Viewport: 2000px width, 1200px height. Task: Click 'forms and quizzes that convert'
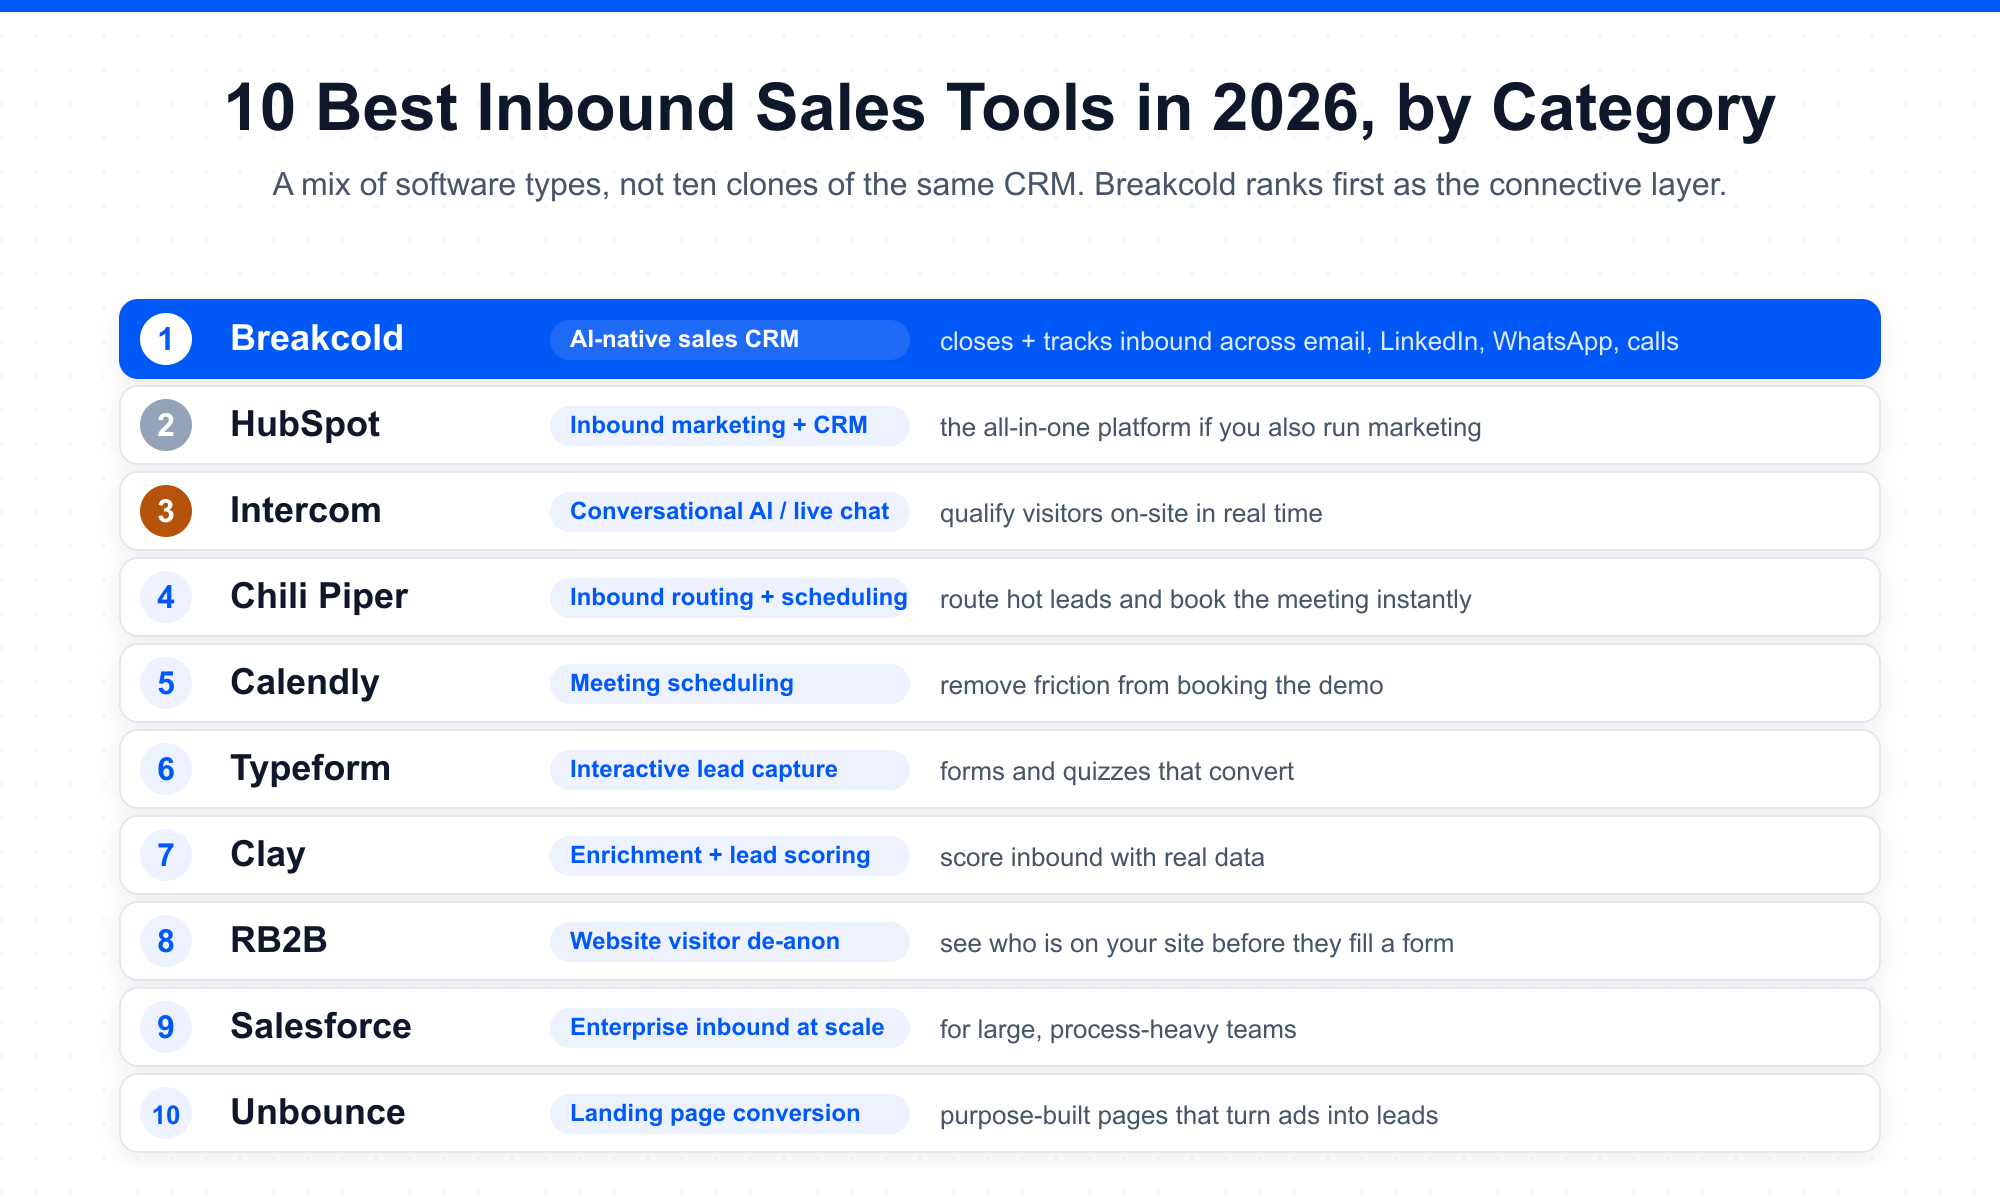tap(1117, 772)
